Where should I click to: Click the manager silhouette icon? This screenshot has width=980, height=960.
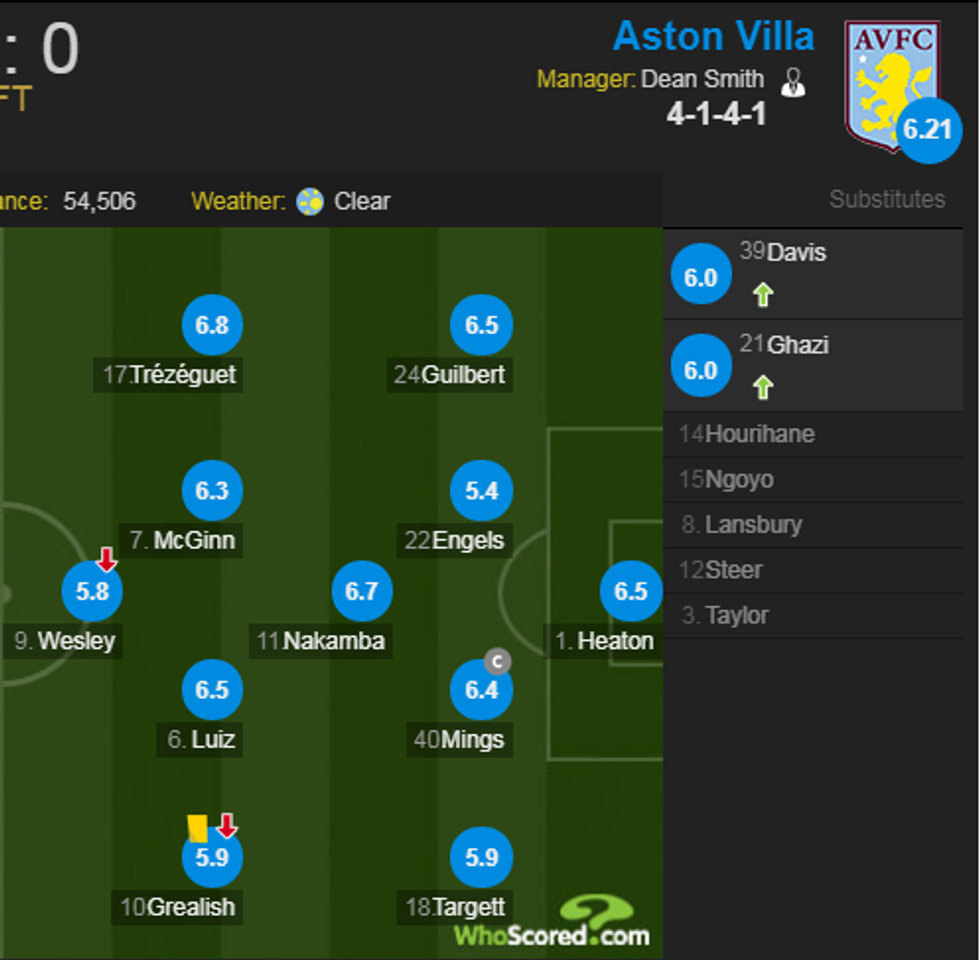[x=794, y=81]
